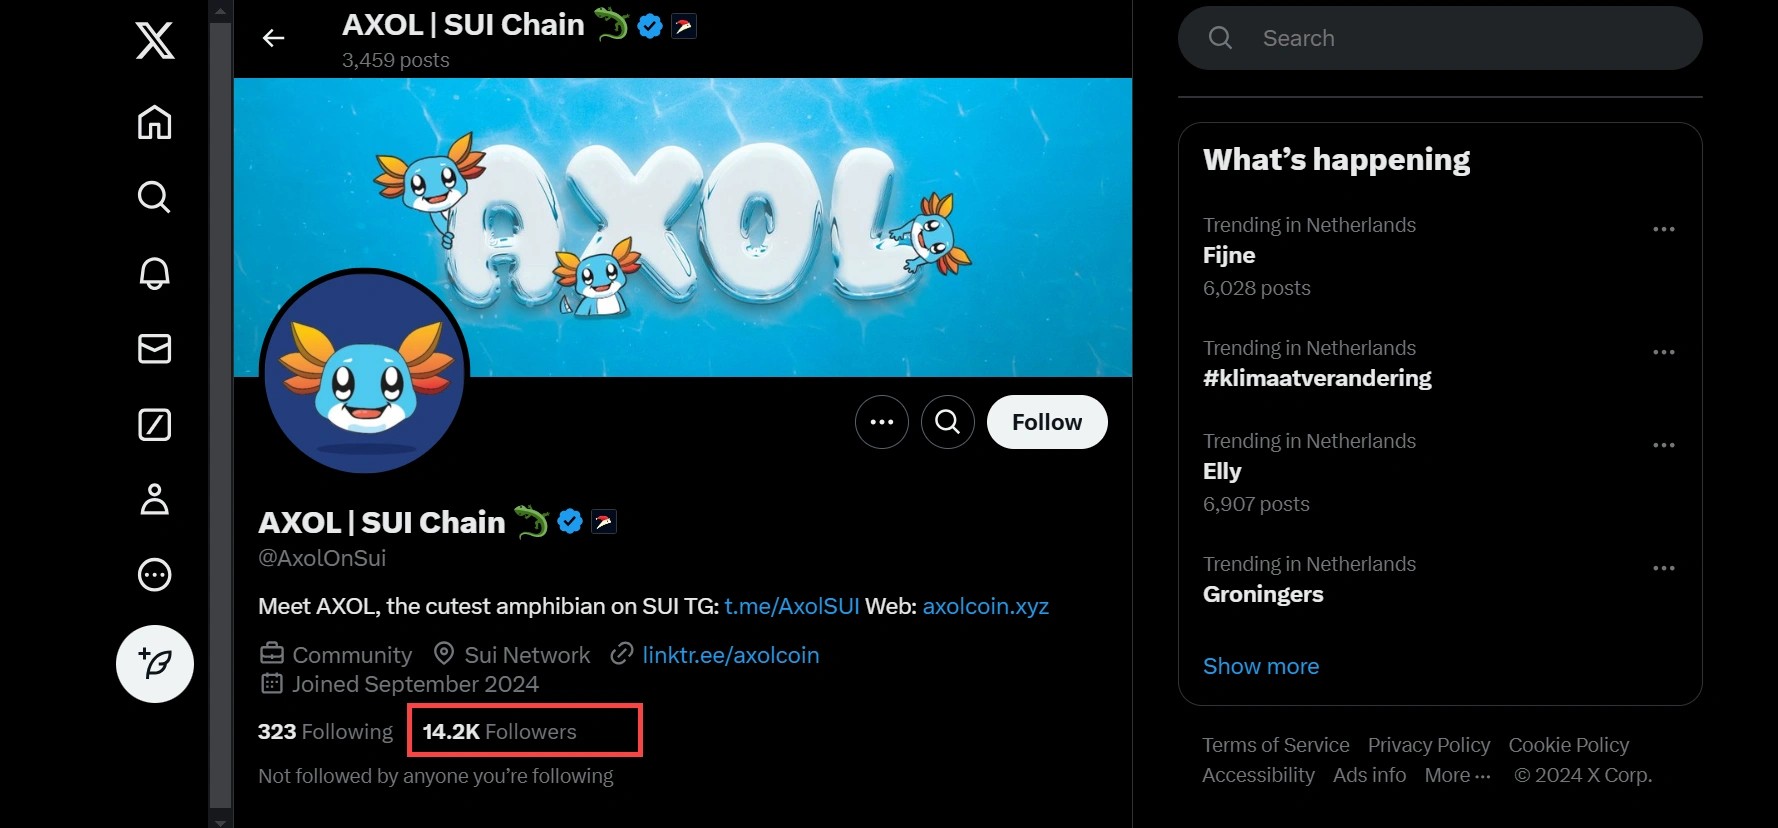Open the Explore magnifier in sidebar
The height and width of the screenshot is (828, 1778).
tap(154, 197)
